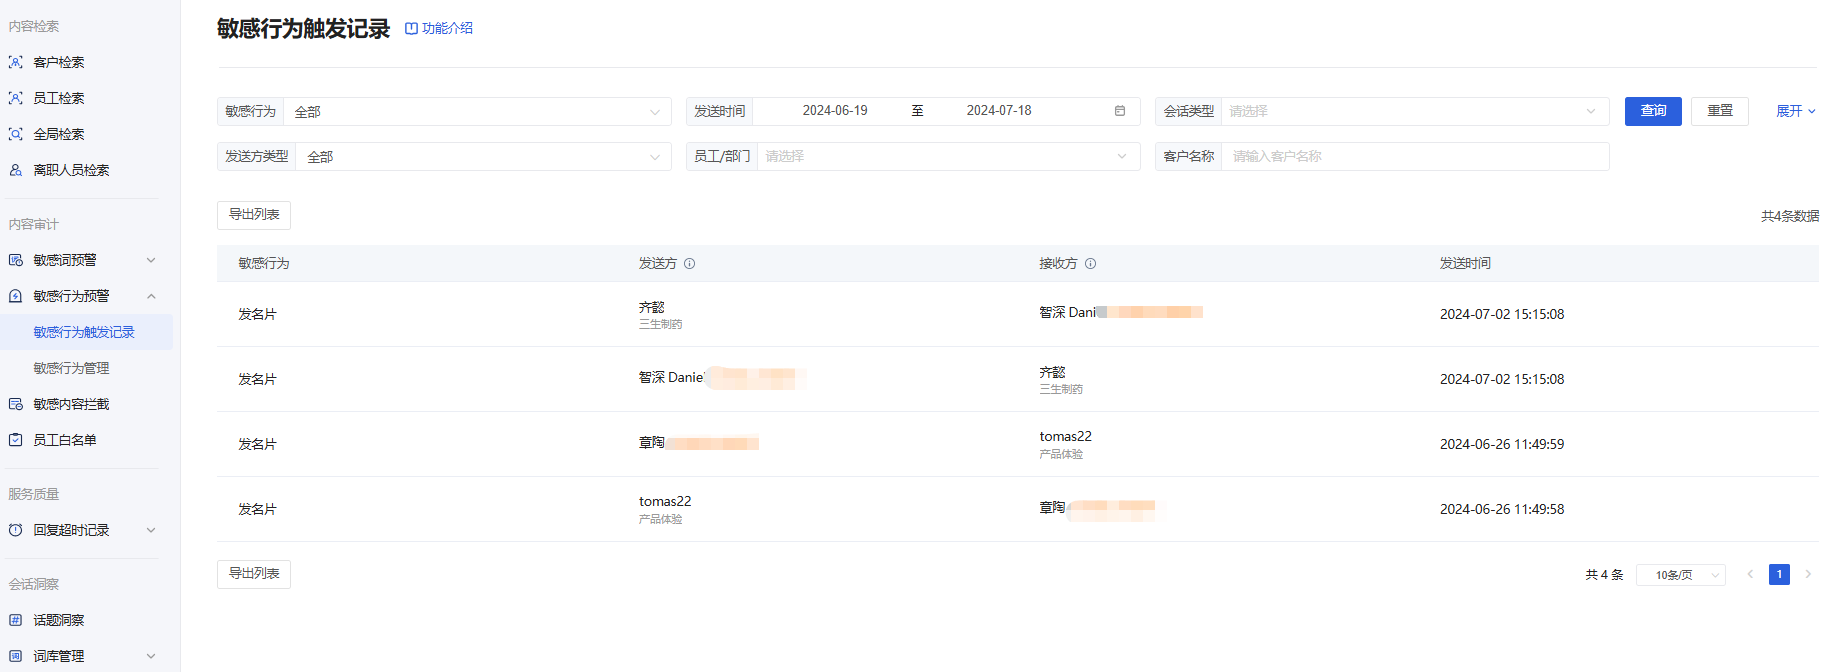Open 客户检索 menu item
This screenshot has width=1833, height=672.
(59, 62)
